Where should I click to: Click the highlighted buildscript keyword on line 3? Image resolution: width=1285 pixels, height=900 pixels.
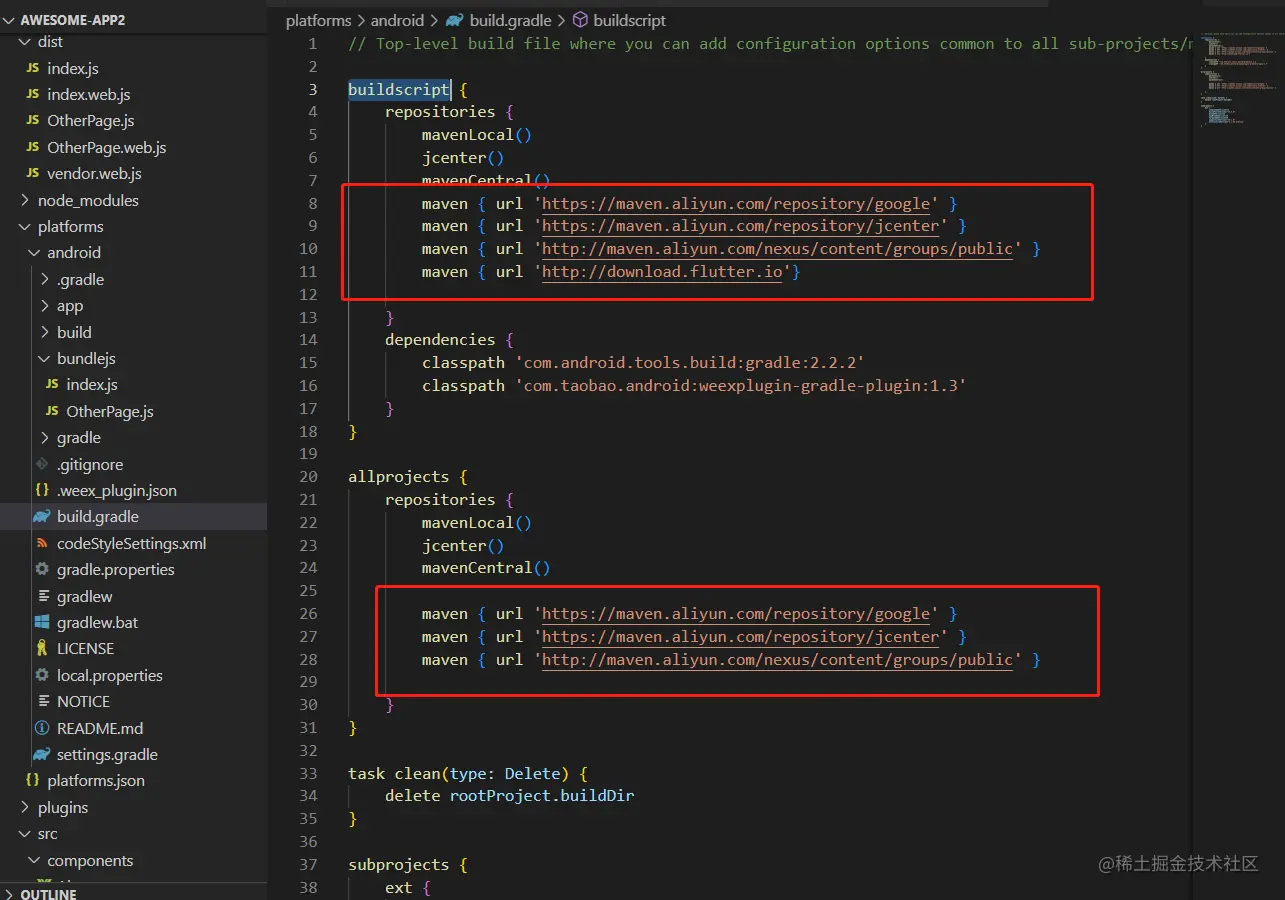tap(399, 90)
